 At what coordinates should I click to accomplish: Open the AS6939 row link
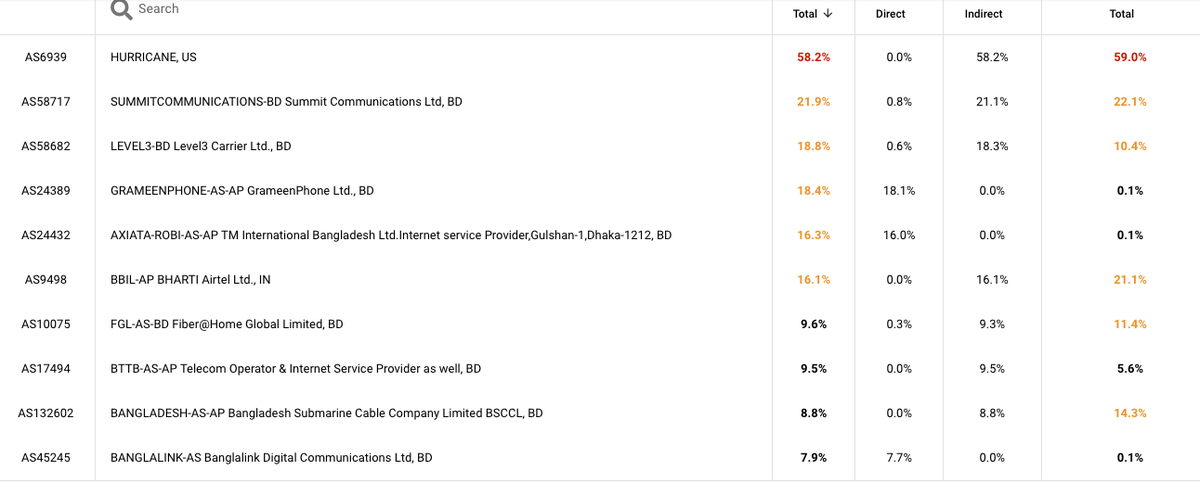46,57
